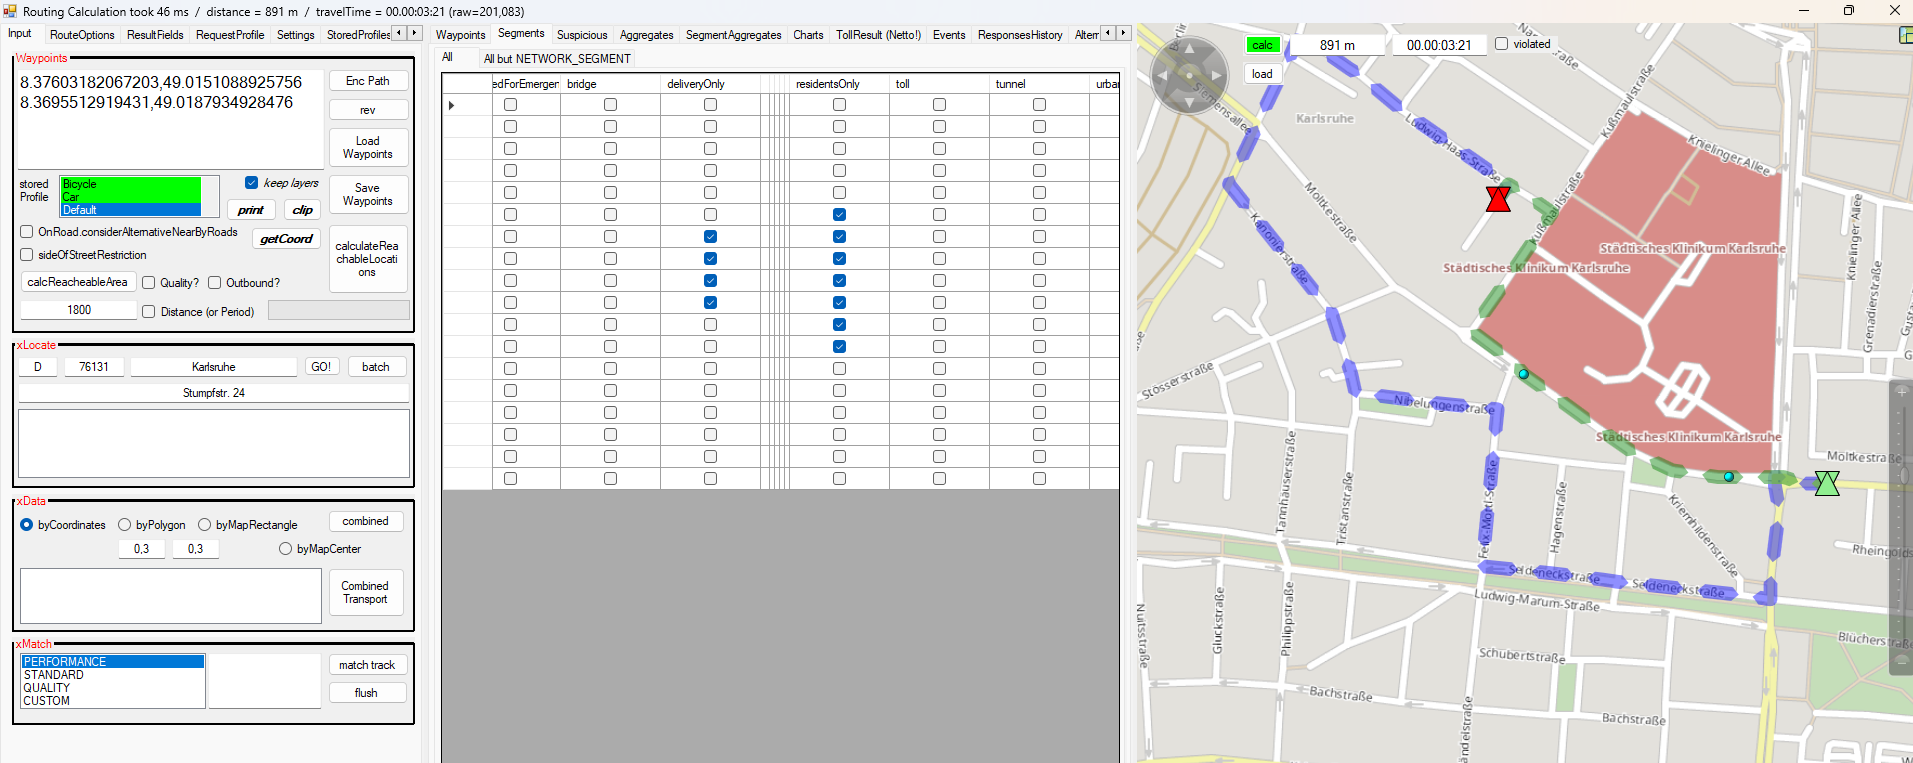Select the byPolygon radio button

coord(125,525)
